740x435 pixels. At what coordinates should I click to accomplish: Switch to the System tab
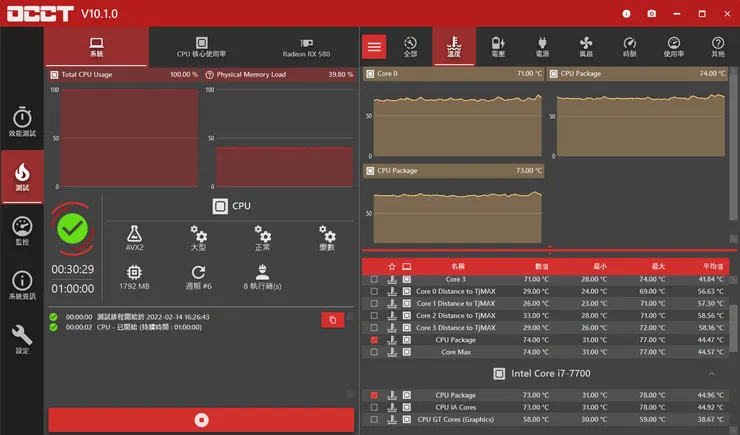[97, 47]
